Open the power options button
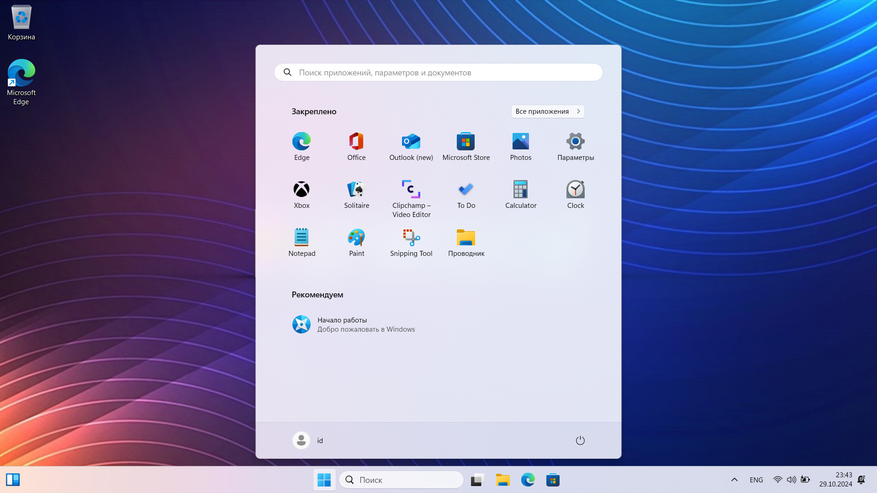877x493 pixels. pyautogui.click(x=580, y=440)
